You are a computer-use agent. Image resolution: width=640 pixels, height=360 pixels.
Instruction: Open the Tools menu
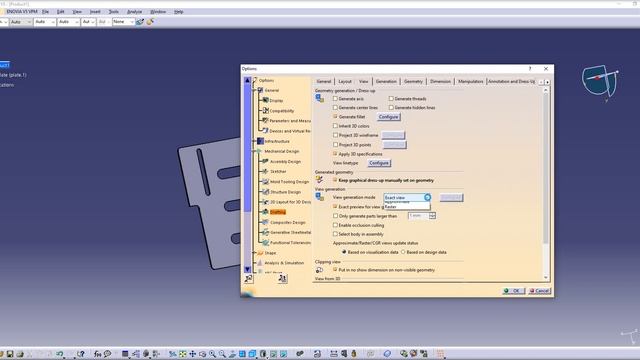point(113,12)
